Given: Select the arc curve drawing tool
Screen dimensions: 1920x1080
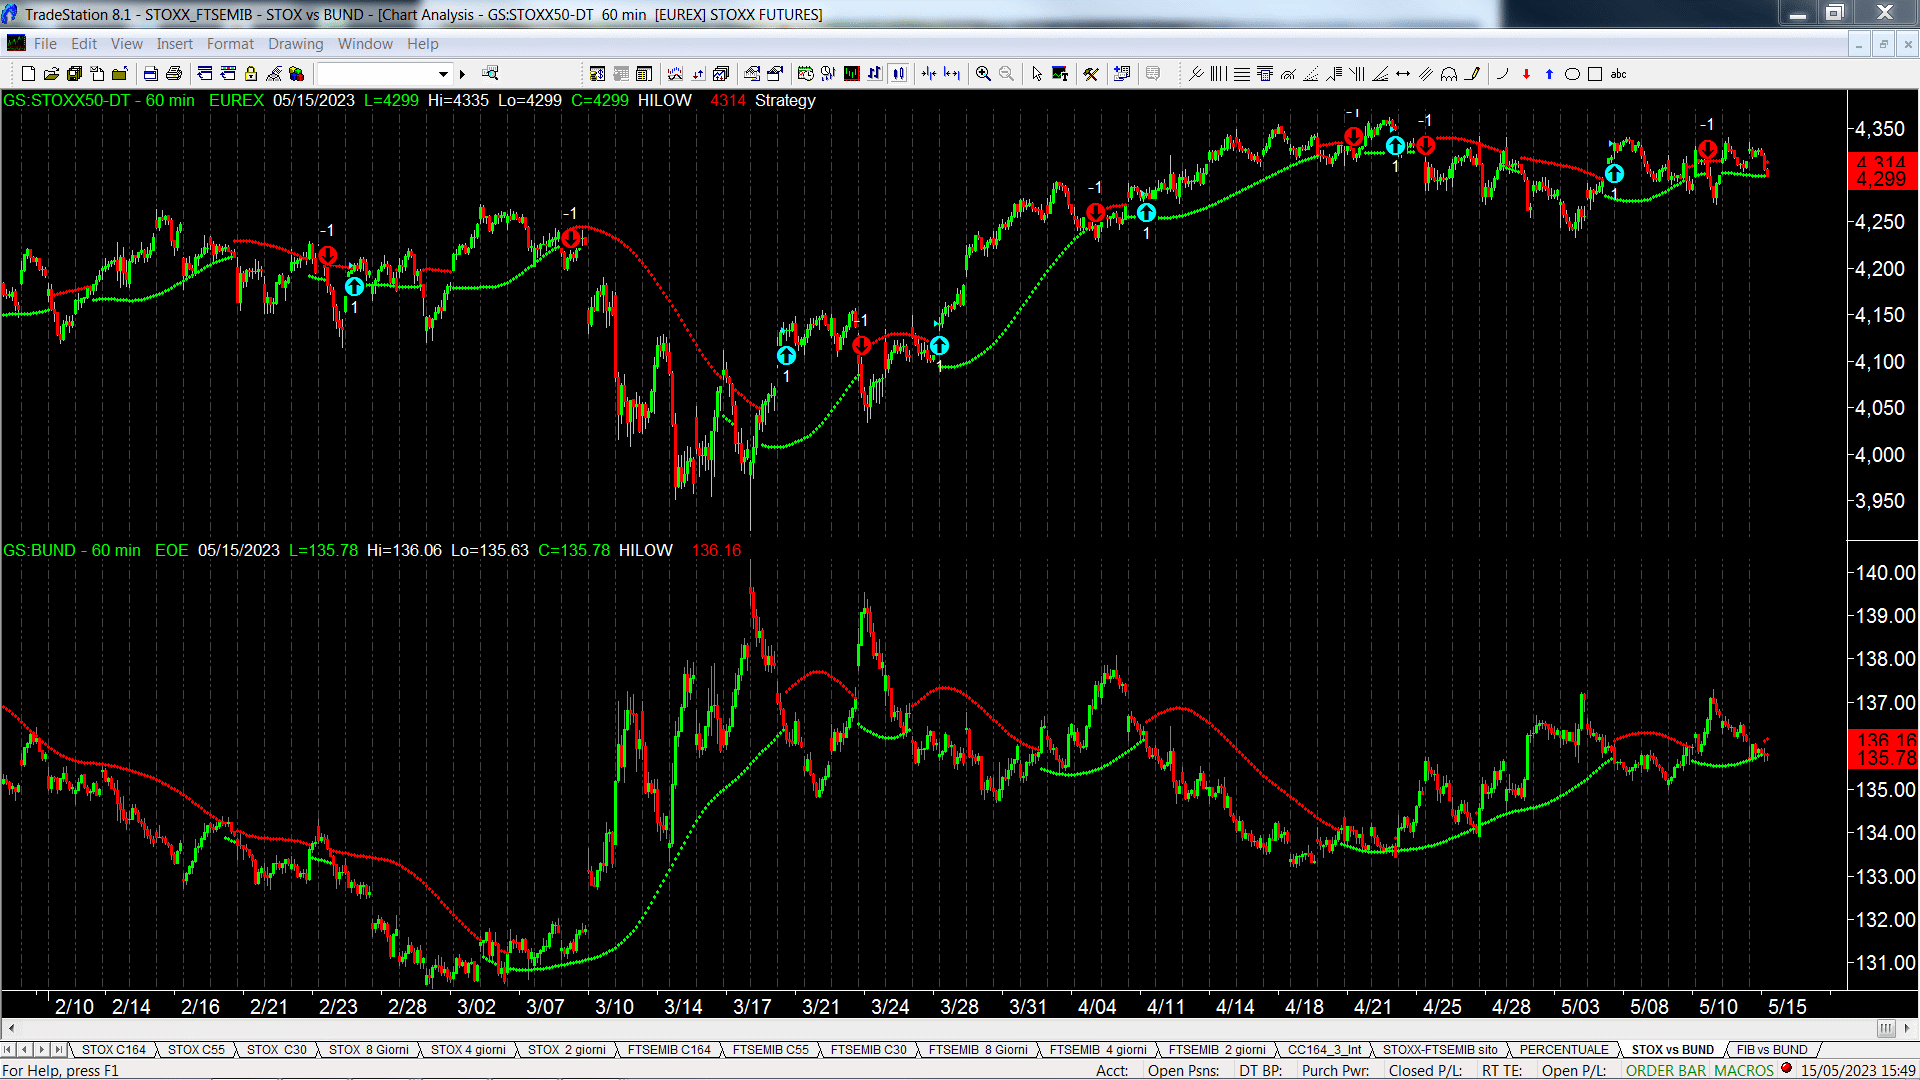Looking at the screenshot, I should coord(1503,74).
